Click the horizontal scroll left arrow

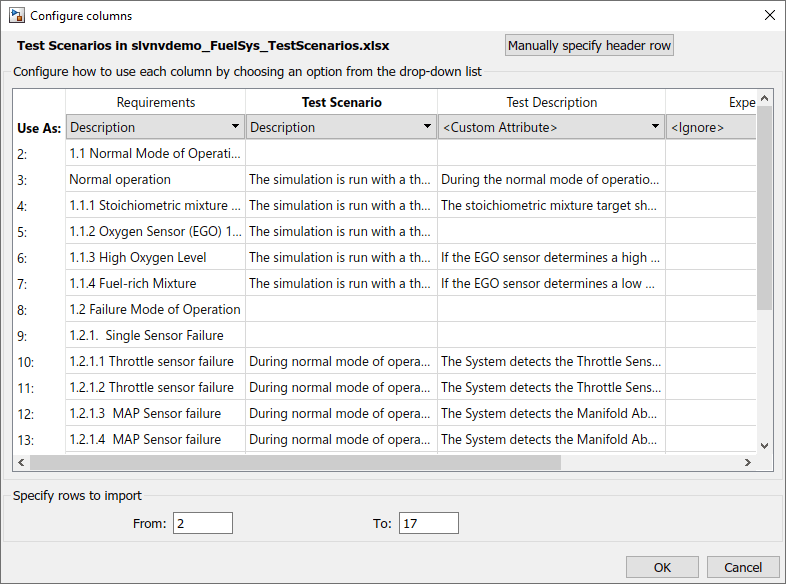coord(22,463)
